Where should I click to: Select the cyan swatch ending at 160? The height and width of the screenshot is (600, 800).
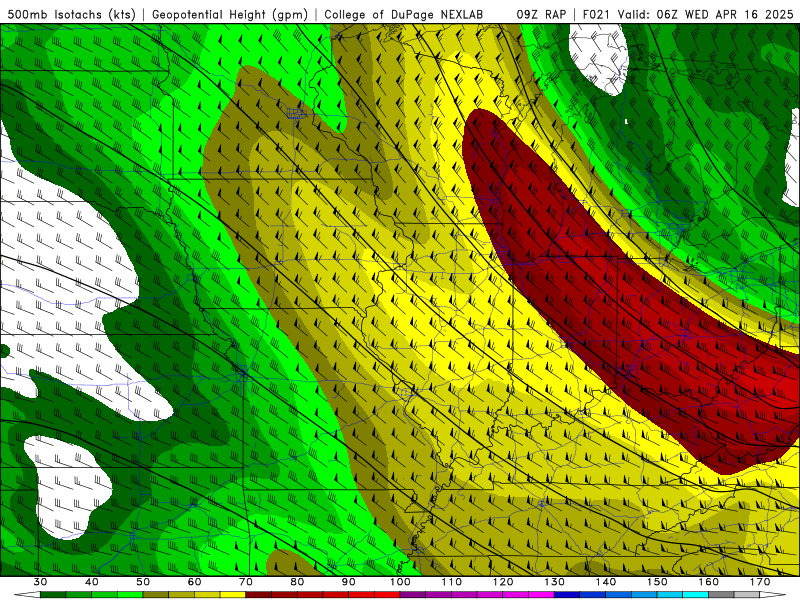(695, 594)
